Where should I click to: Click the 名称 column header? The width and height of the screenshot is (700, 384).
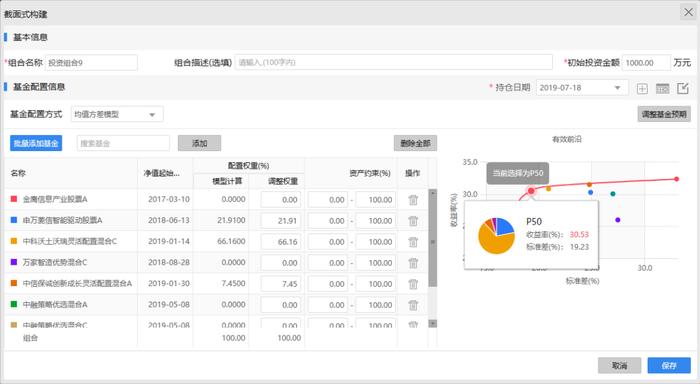[x=18, y=173]
